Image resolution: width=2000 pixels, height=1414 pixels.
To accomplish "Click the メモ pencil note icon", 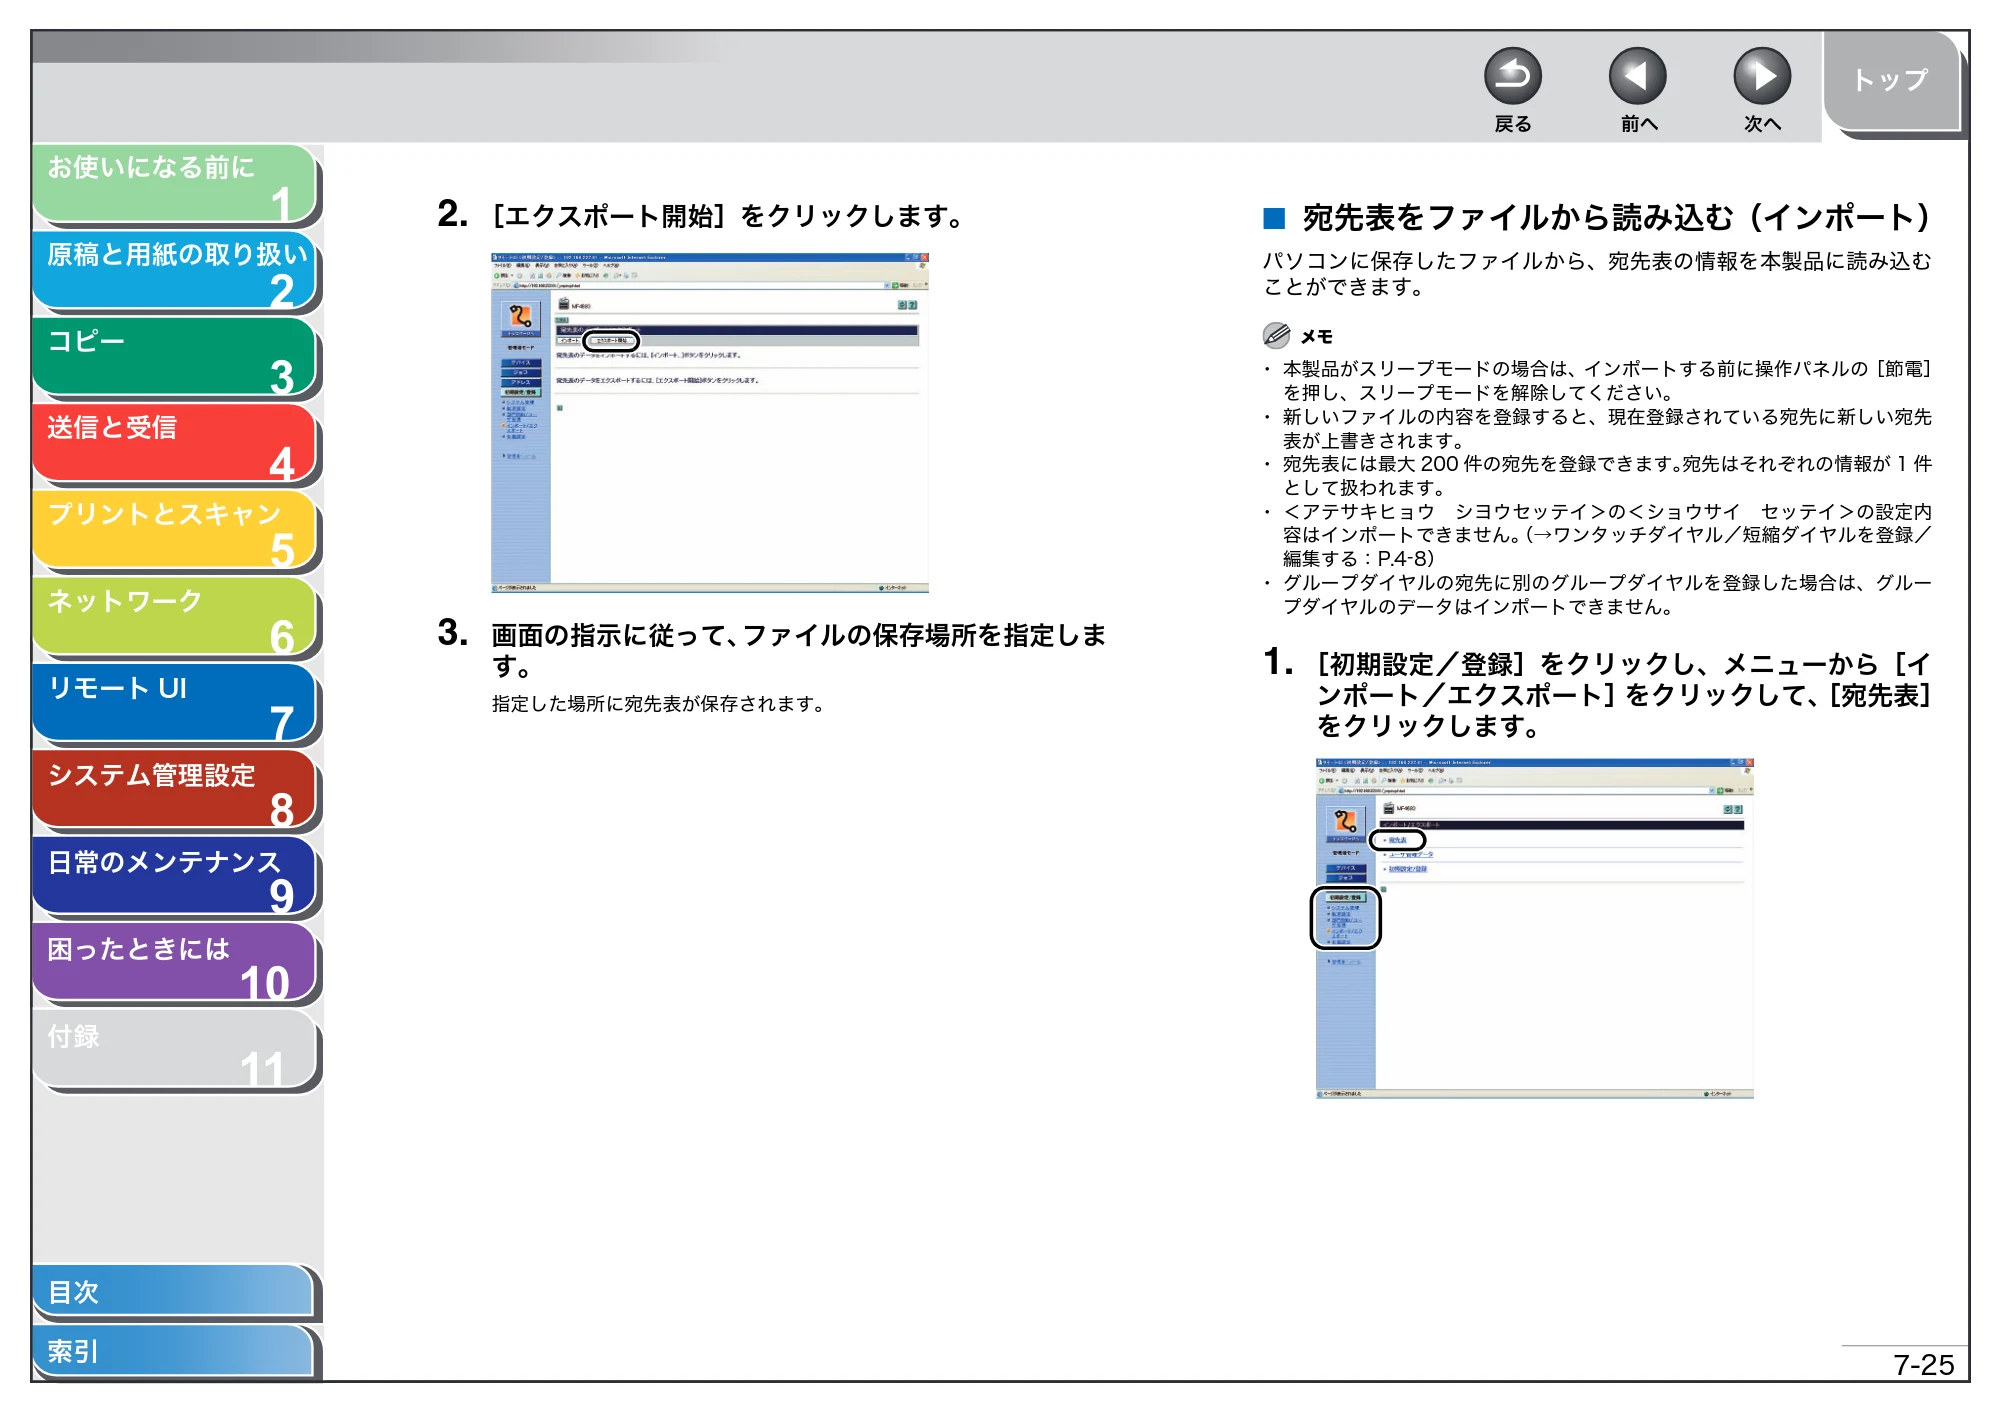I will point(1276,335).
